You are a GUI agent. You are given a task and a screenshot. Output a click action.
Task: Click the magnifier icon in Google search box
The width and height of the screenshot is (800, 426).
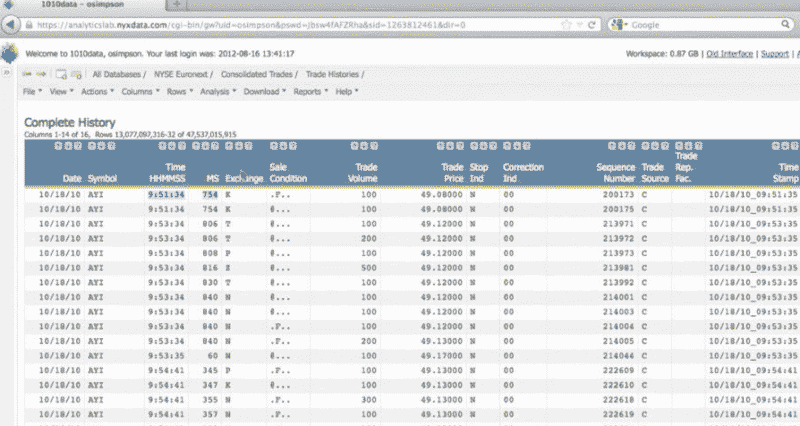tap(783, 25)
